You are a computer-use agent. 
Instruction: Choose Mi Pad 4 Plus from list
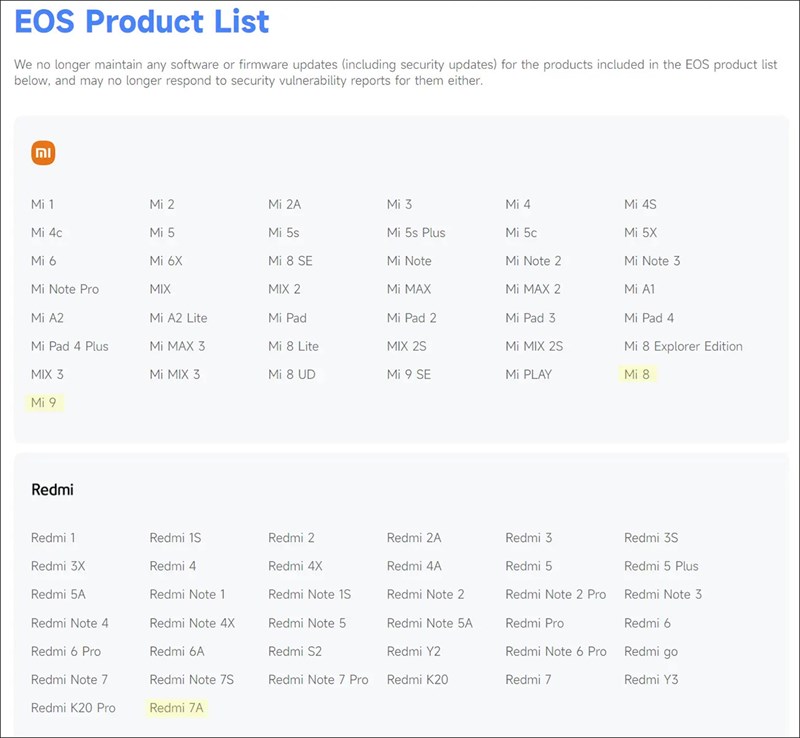pos(70,346)
